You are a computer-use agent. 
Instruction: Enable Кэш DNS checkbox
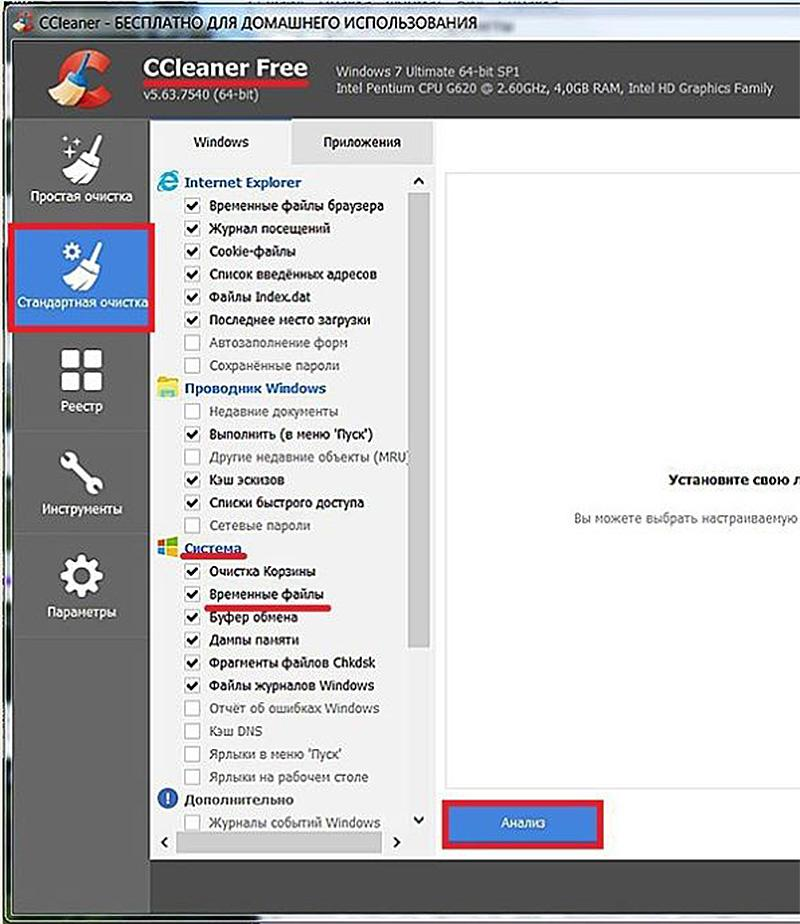click(192, 731)
